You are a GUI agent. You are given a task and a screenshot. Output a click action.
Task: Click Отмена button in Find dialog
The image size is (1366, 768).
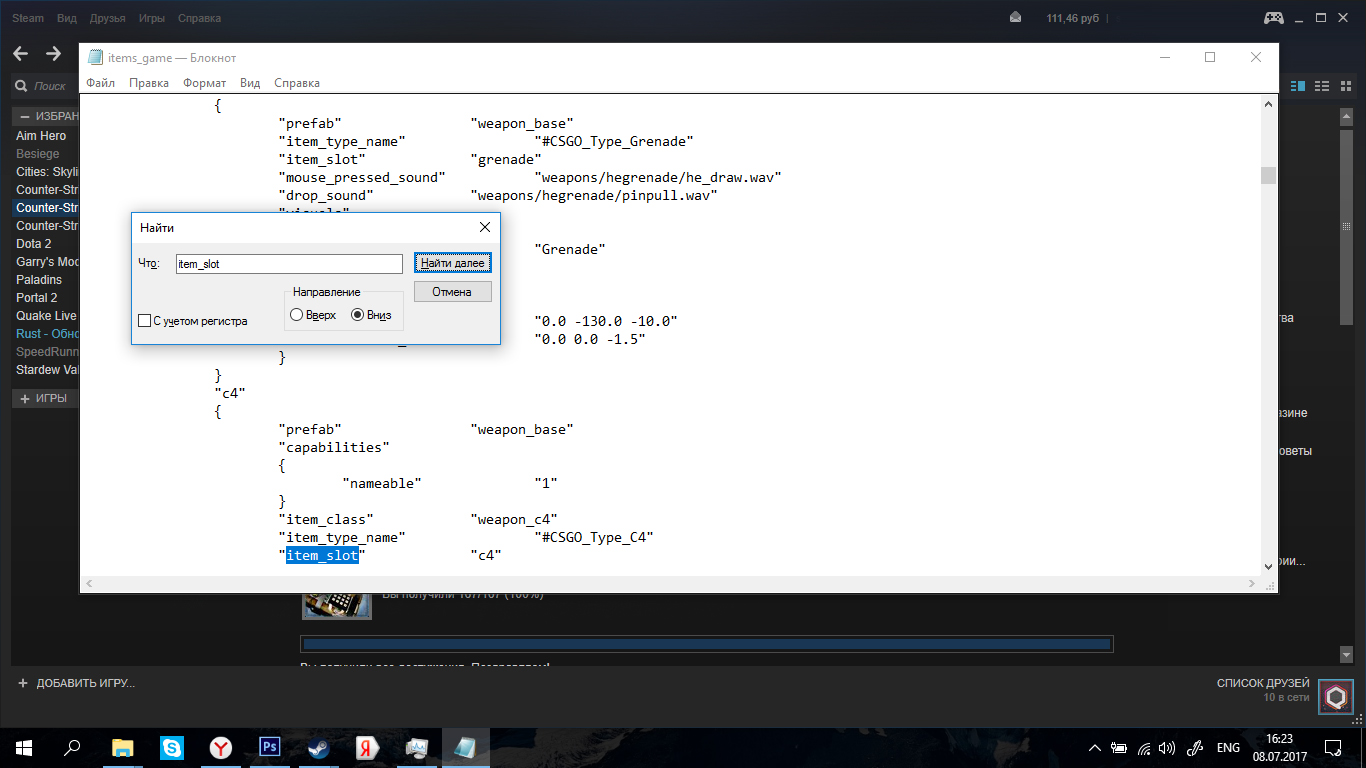coord(452,292)
